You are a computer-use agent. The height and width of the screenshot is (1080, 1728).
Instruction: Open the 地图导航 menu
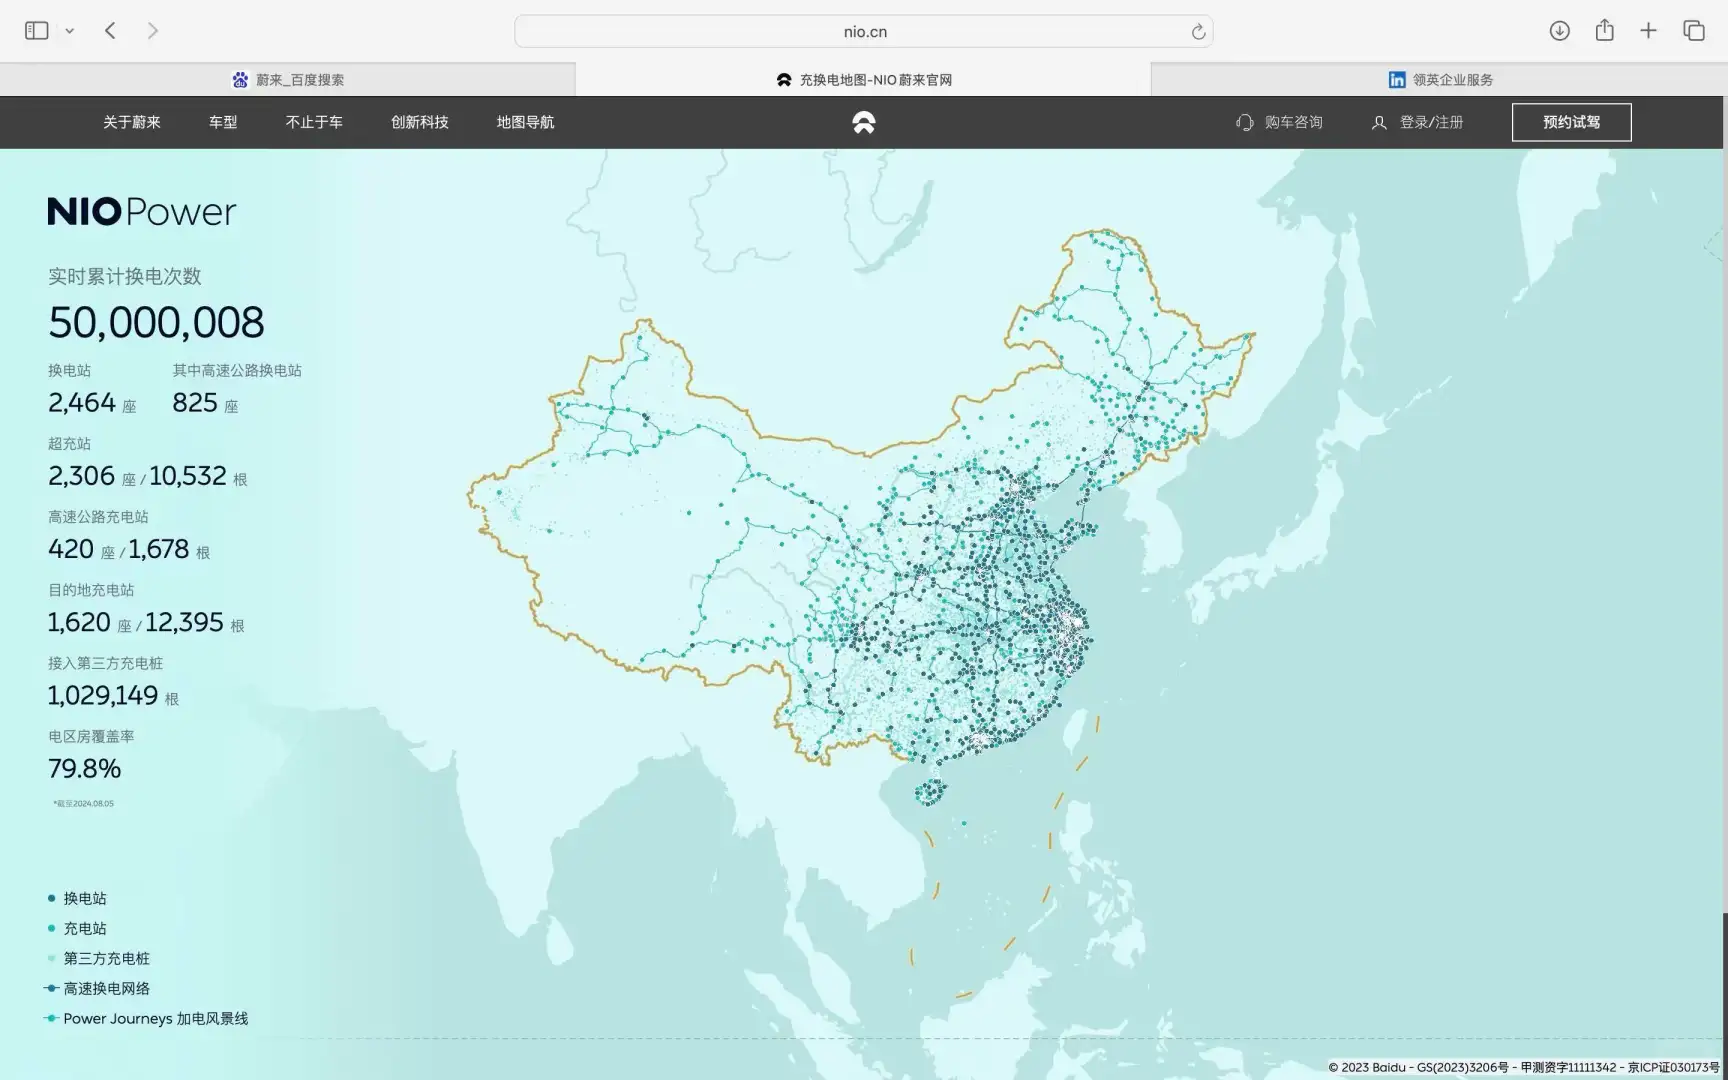525,122
